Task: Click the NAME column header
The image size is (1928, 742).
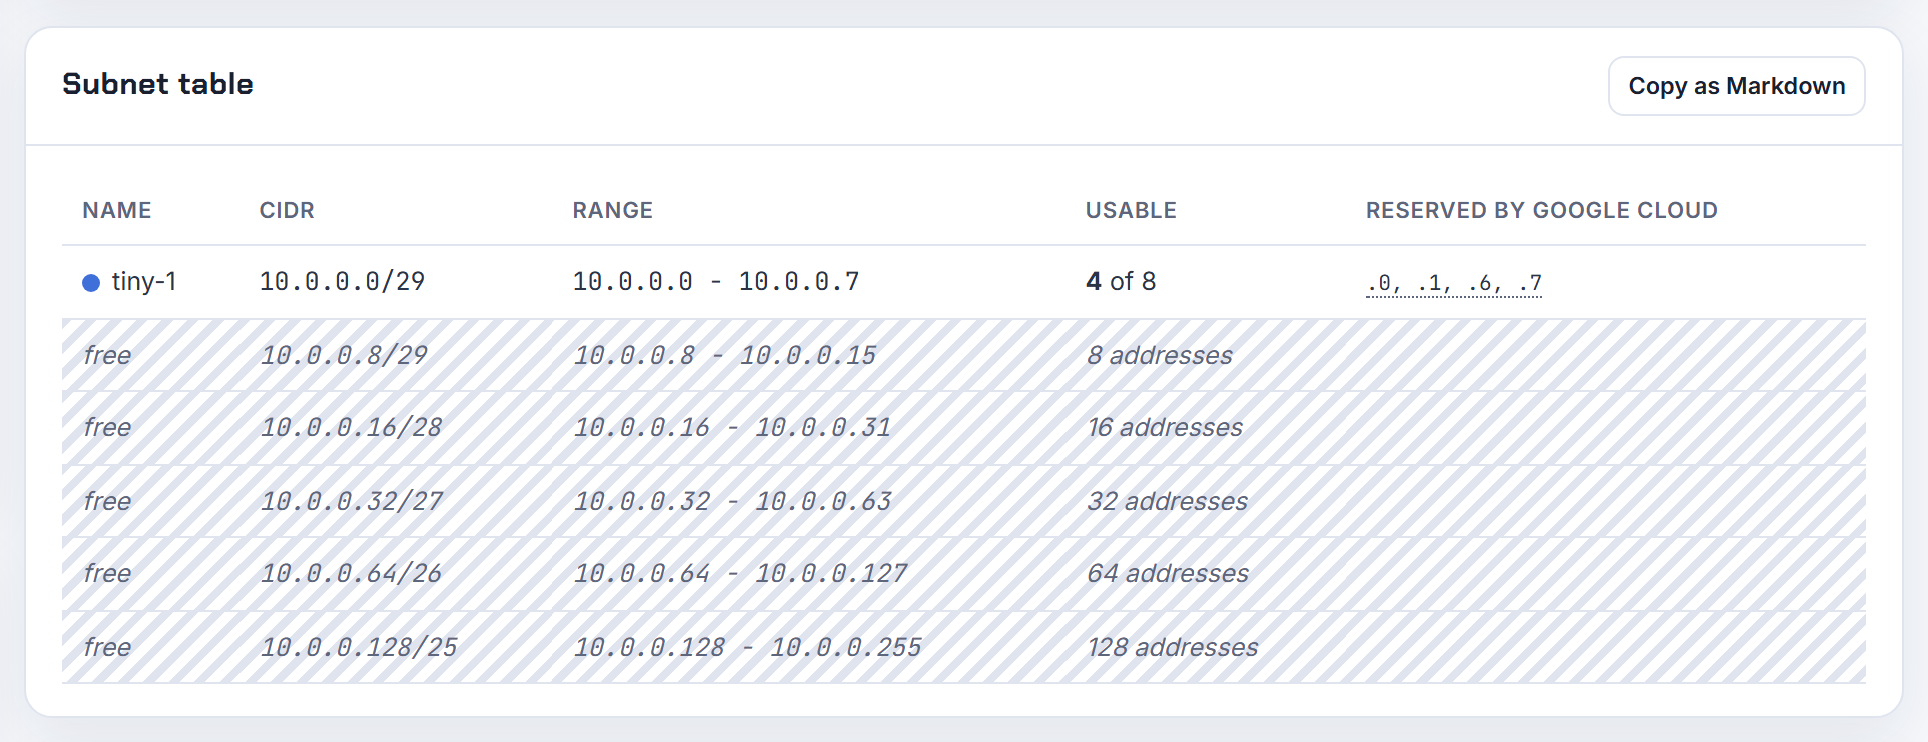Action: point(117,210)
